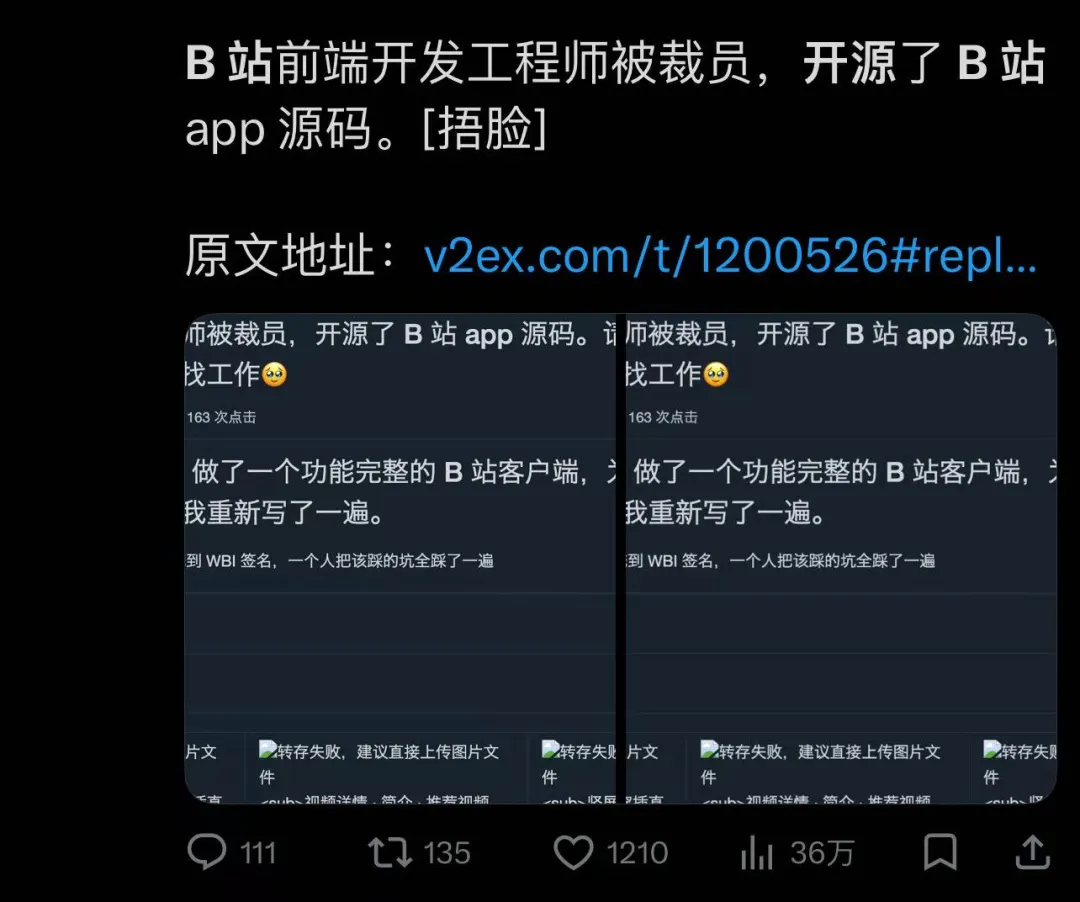Viewport: 1080px width, 902px height.
Task: Open the share upload icon
Action: tap(1032, 852)
